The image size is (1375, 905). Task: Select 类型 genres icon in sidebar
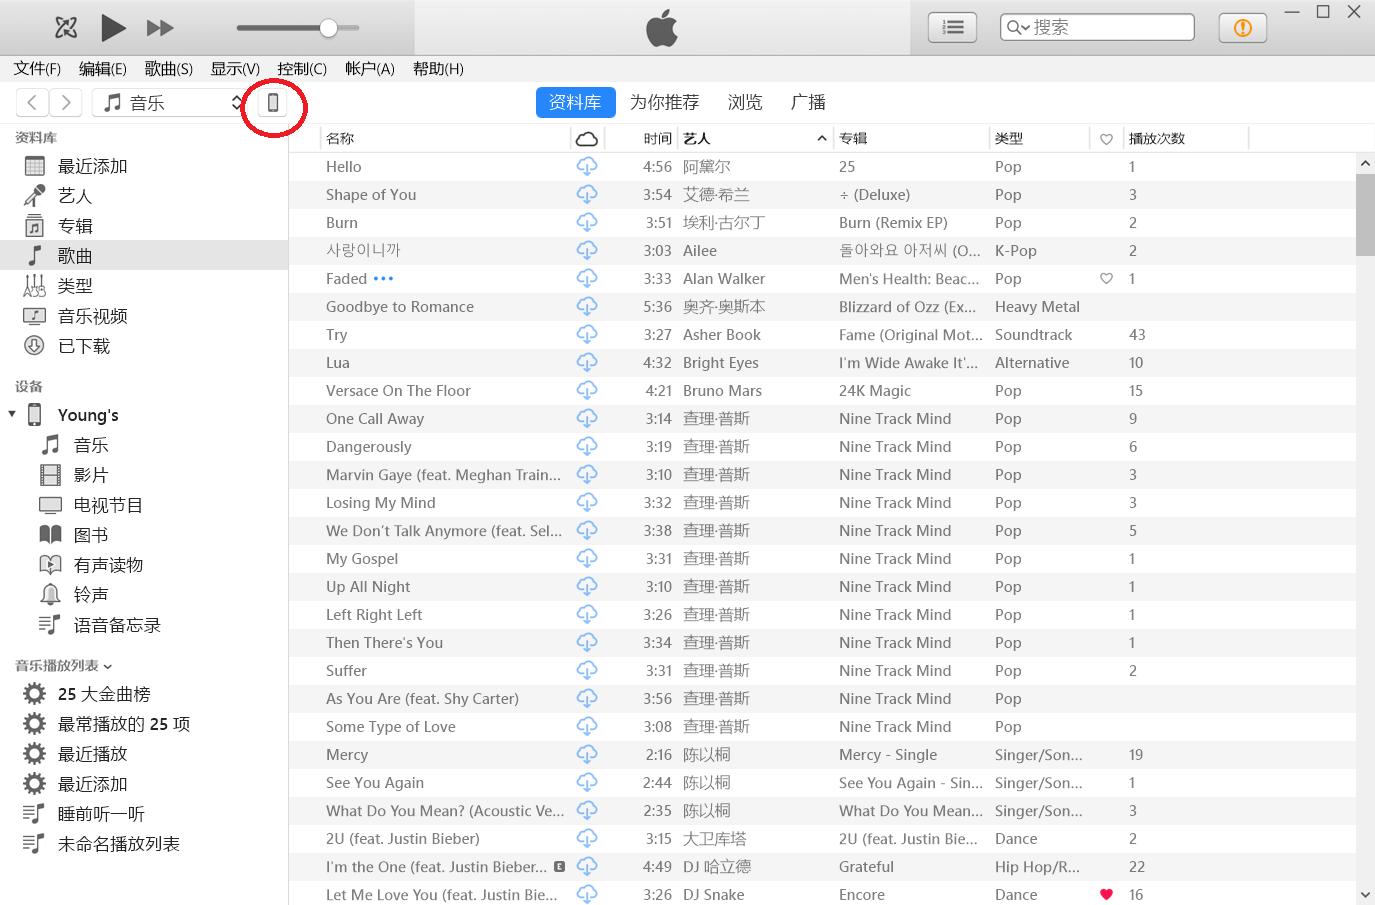35,286
